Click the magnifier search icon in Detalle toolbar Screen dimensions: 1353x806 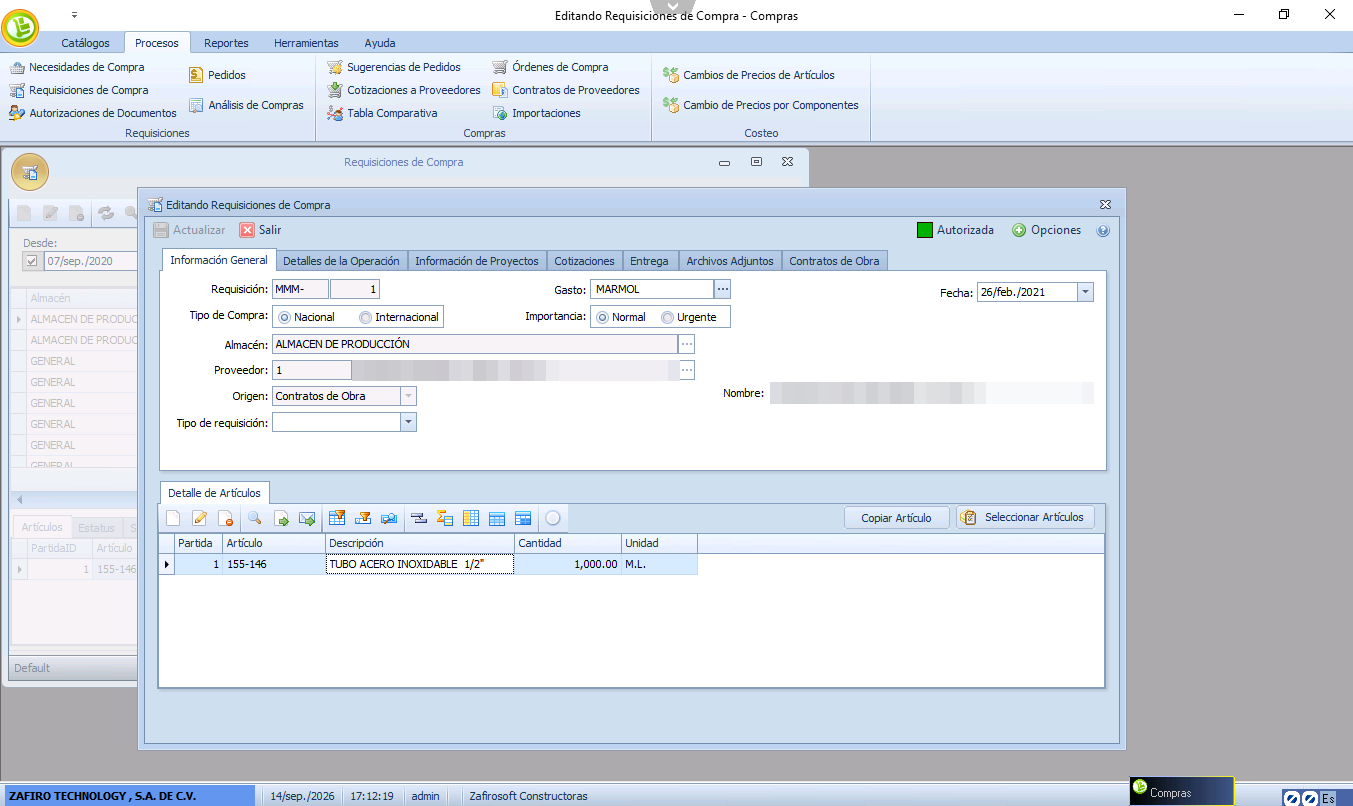(x=255, y=518)
